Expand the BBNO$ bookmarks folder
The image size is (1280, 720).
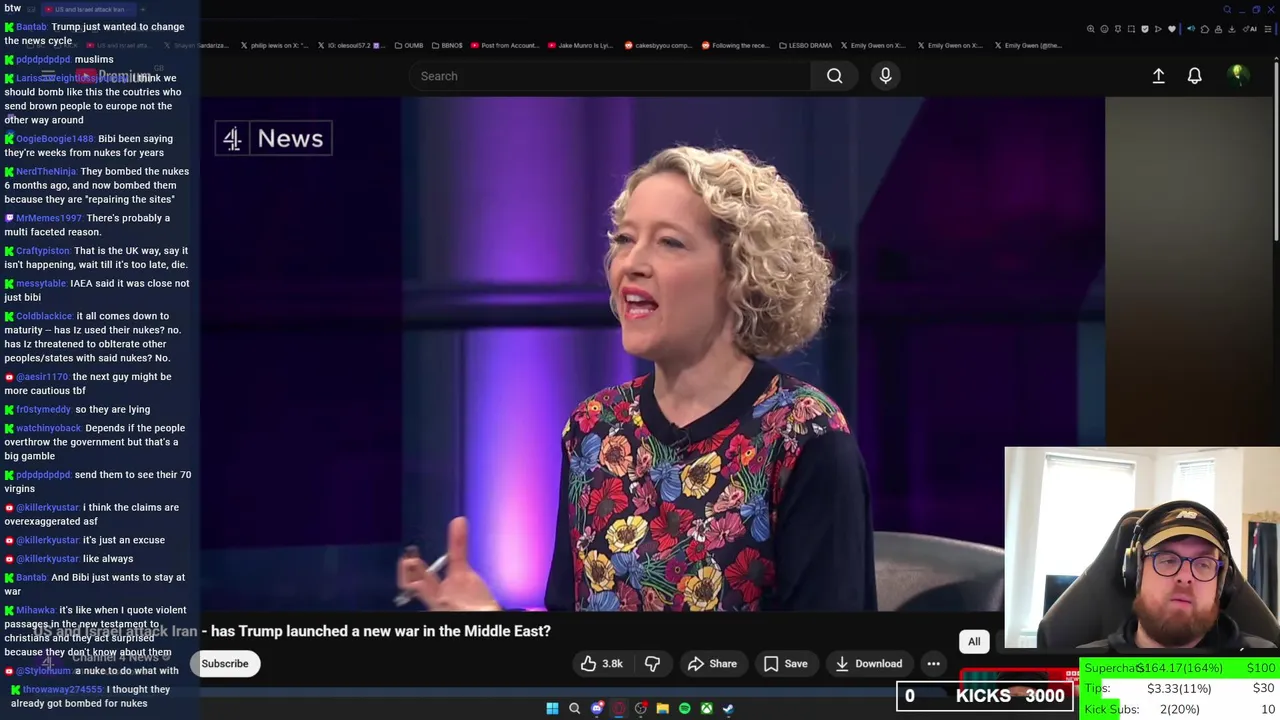click(446, 45)
